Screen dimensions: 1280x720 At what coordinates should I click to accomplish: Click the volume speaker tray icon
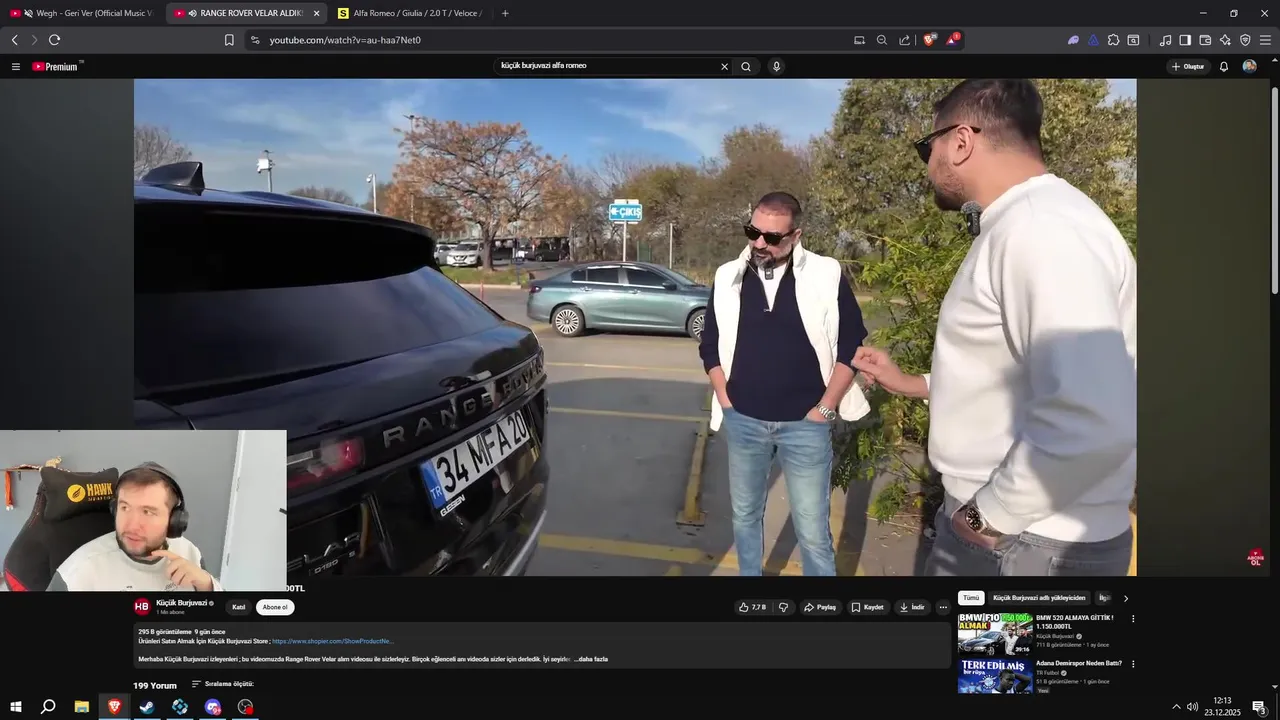click(x=1192, y=707)
